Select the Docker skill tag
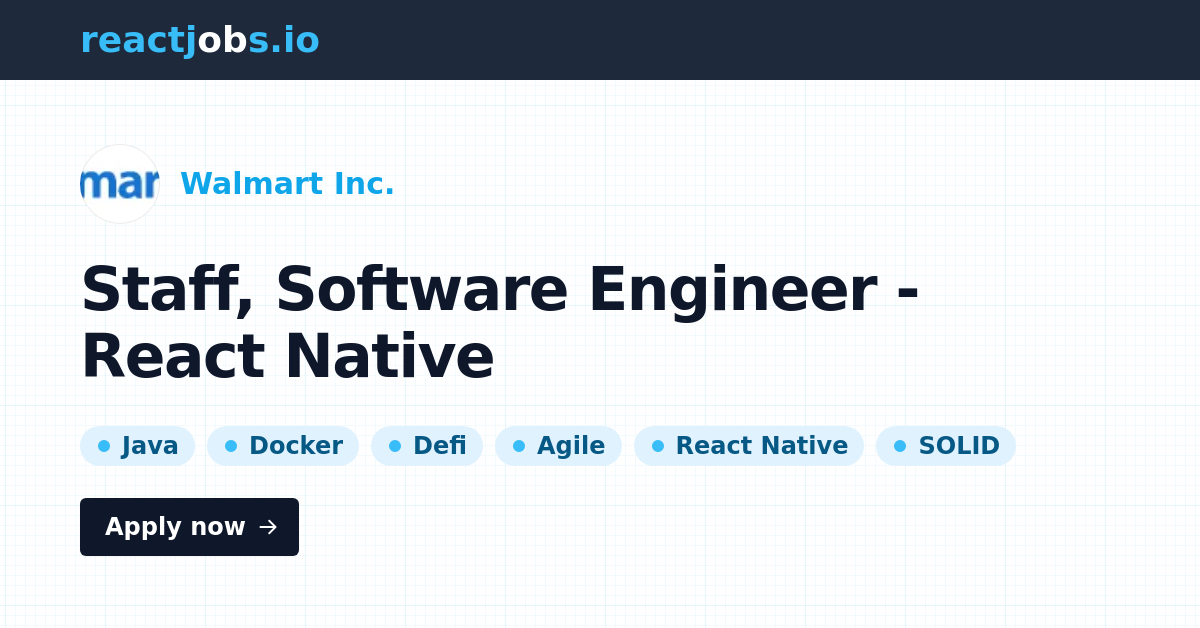 (x=282, y=446)
